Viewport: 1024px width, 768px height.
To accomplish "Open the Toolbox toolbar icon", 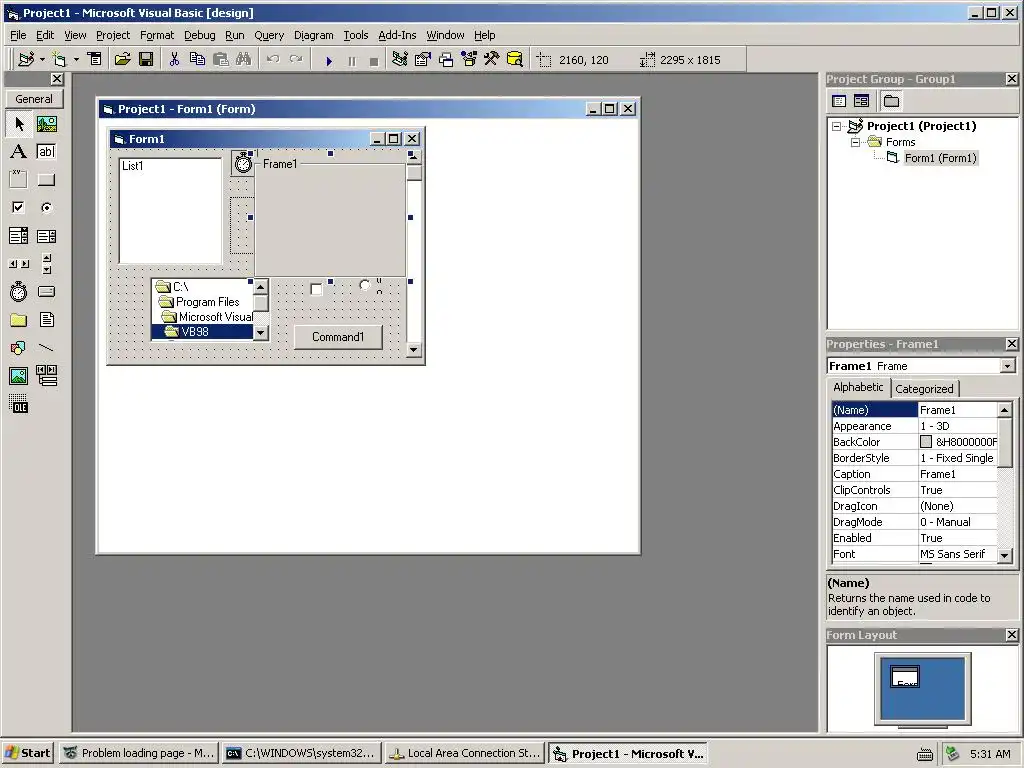I will coord(492,59).
